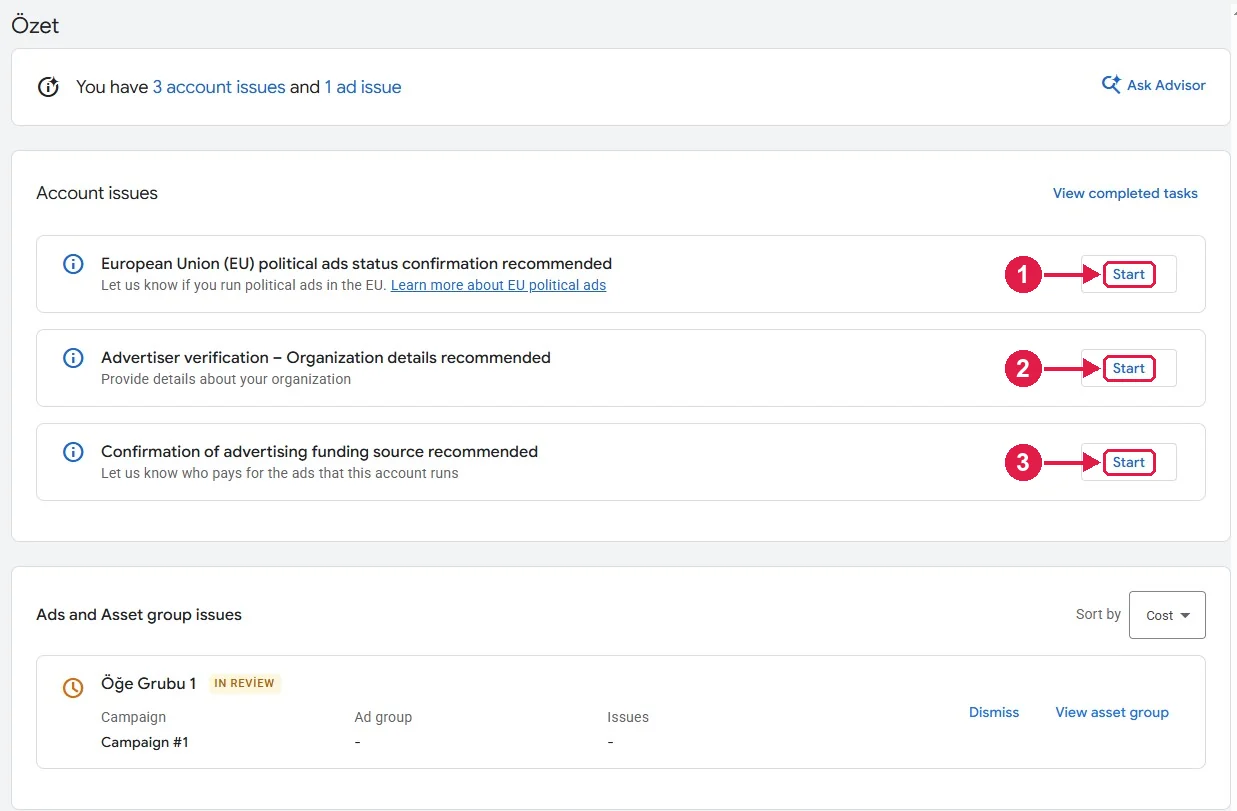Open the Sort by Cost dropdown
1237x811 pixels.
[1167, 615]
